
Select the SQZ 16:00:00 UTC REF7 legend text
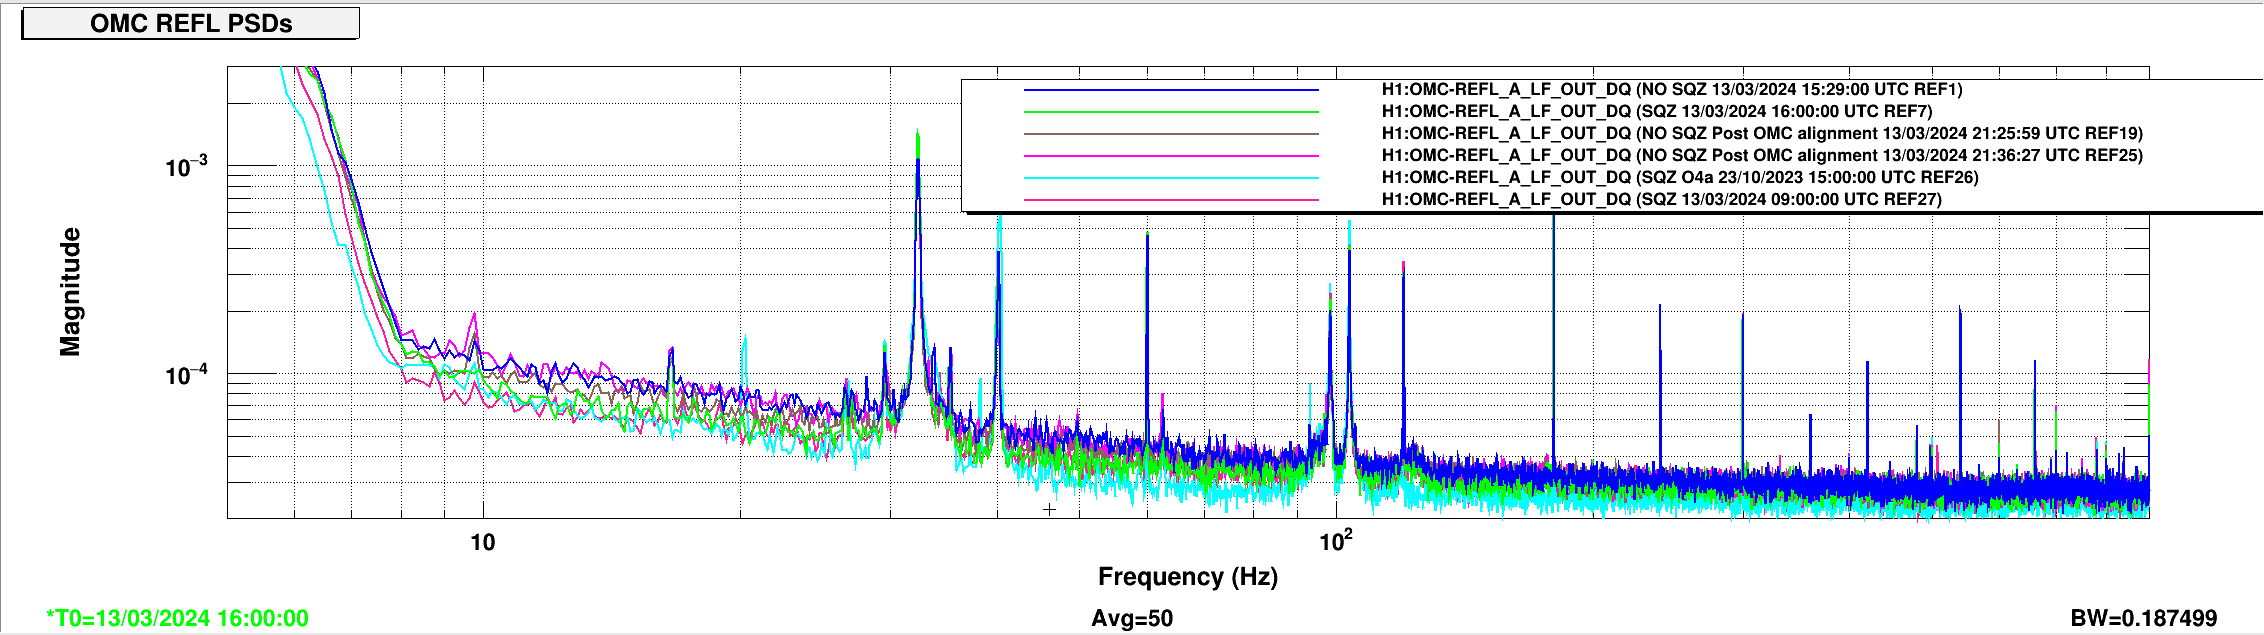[1657, 112]
